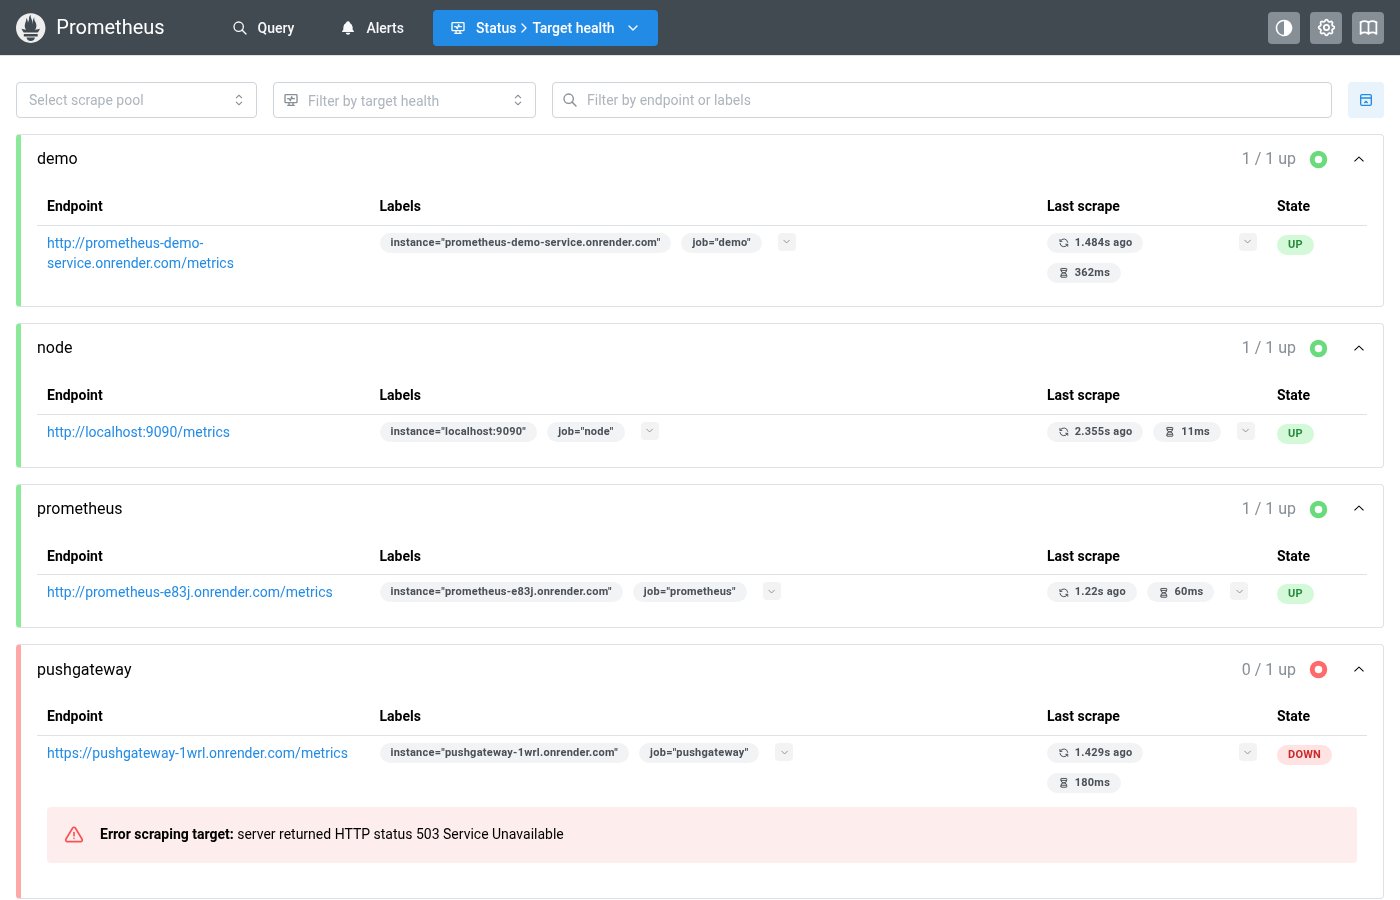
Task: Click the 362ms scrape duration badge
Action: 1084,272
